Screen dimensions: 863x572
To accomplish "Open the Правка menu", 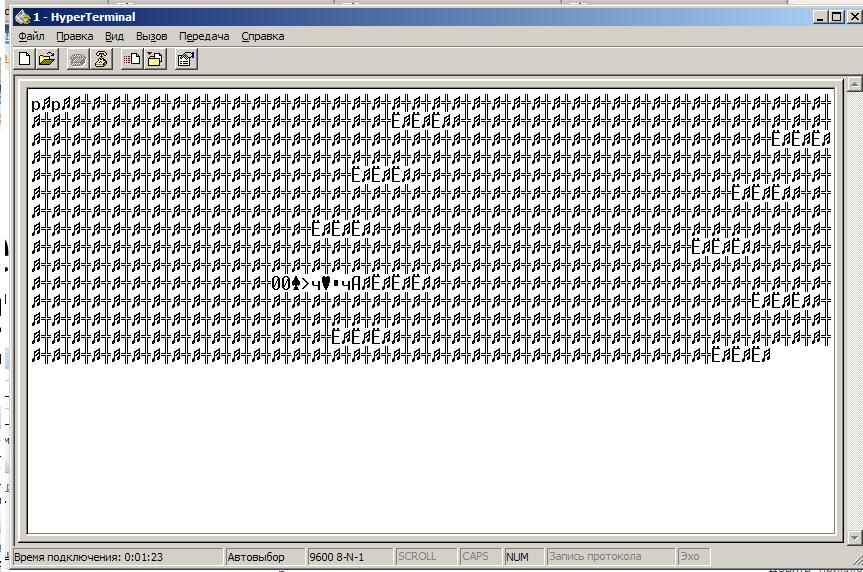I will tap(74, 36).
